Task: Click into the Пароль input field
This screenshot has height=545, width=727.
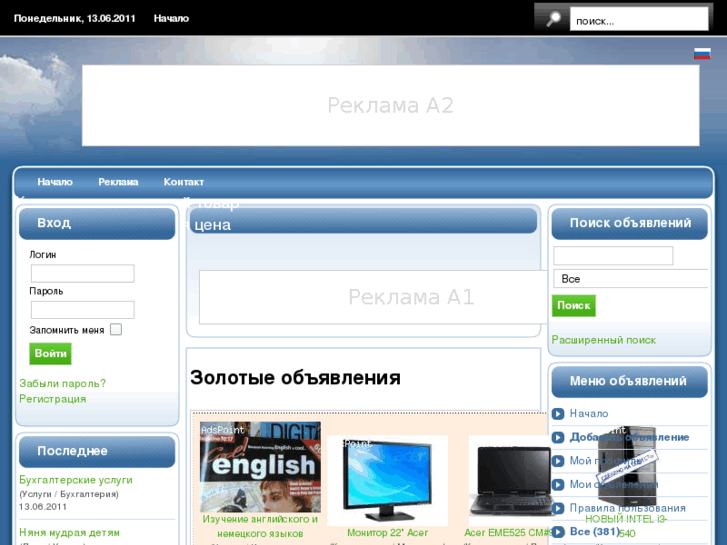Action: click(83, 310)
